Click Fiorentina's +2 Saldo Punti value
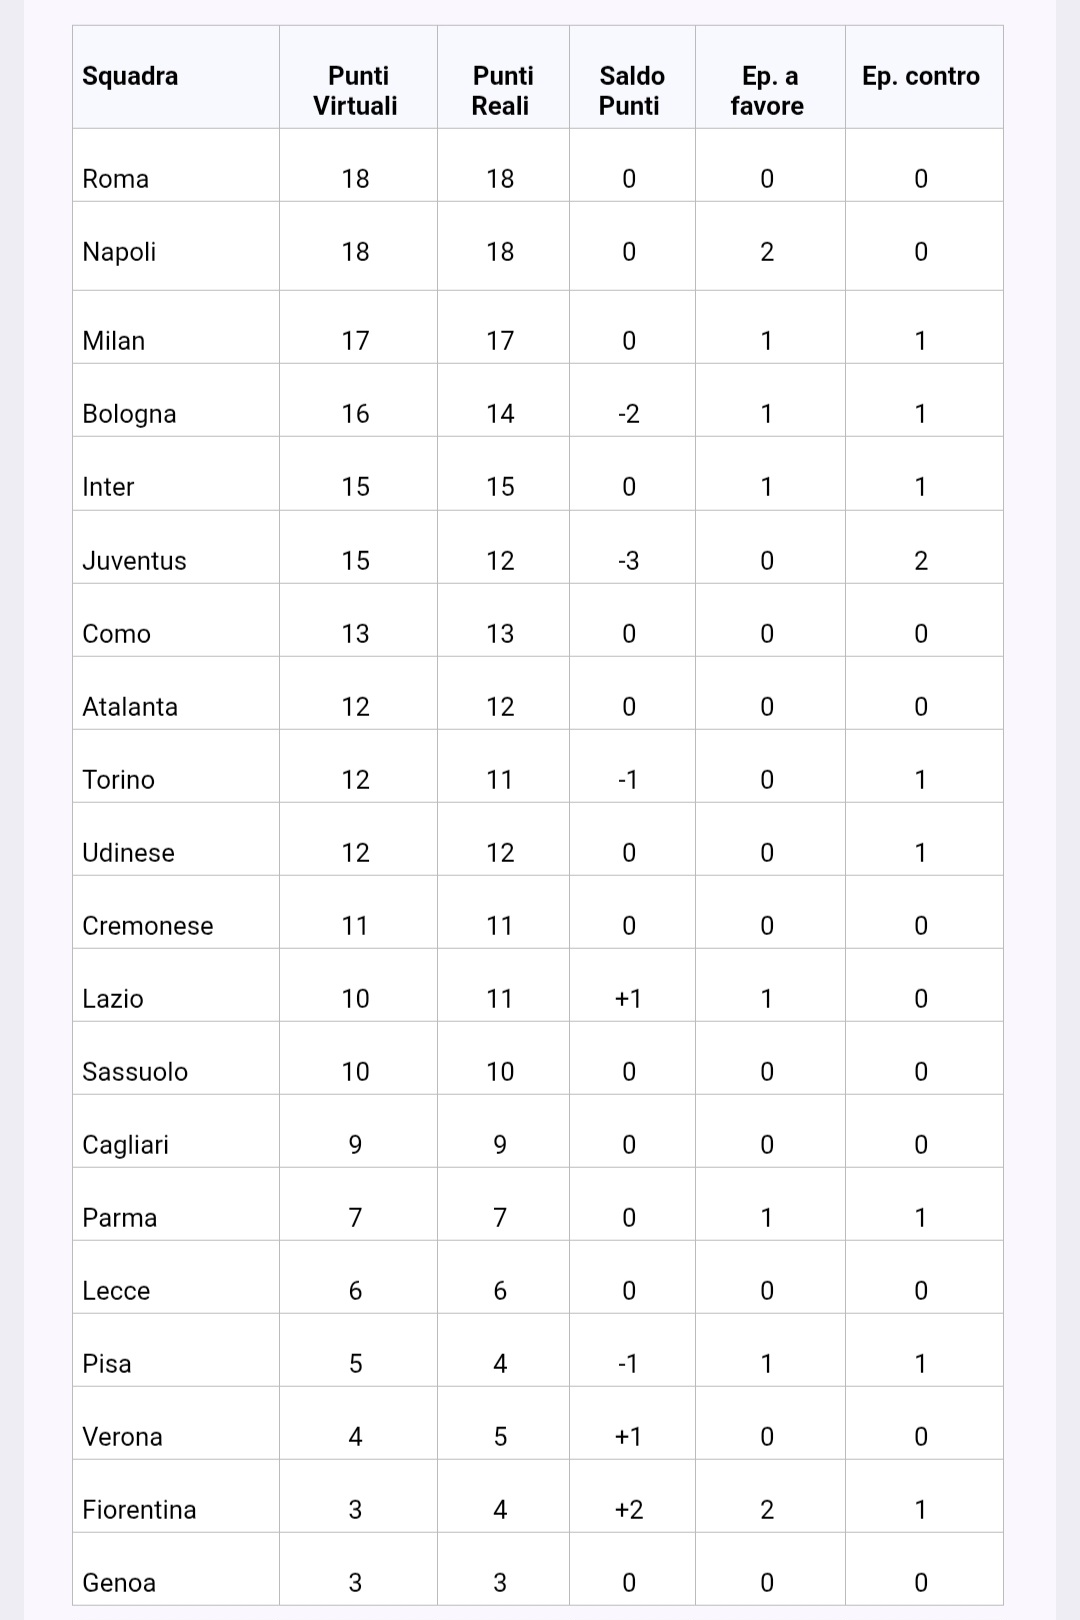The height and width of the screenshot is (1620, 1080). 629,1510
